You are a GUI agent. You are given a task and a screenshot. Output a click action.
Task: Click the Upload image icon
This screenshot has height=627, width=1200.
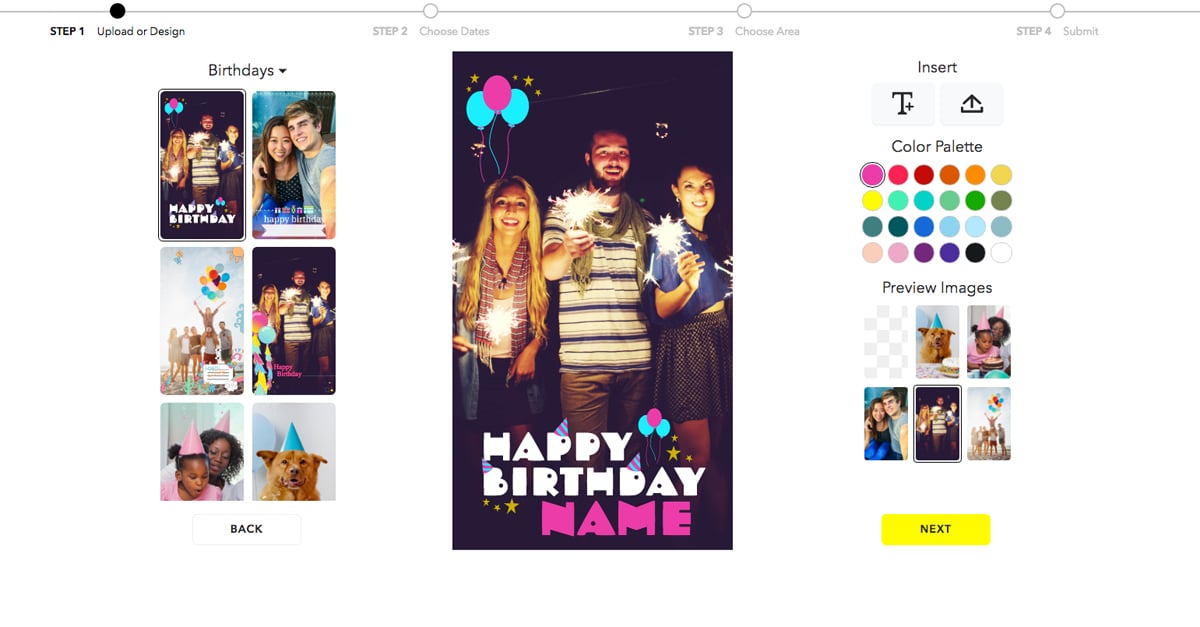point(971,104)
